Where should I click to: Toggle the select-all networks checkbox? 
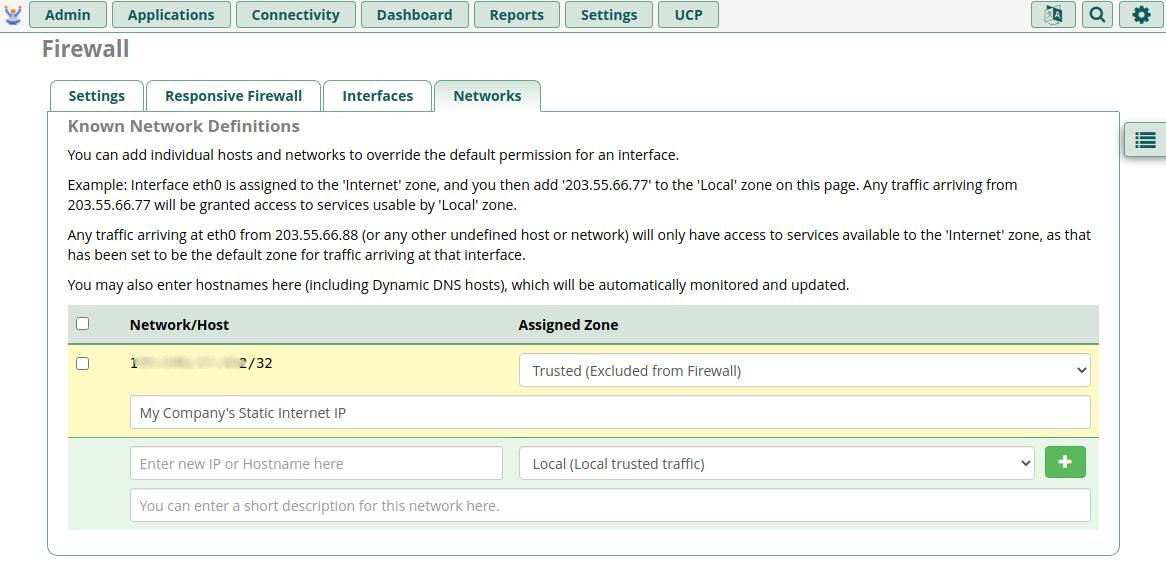83,323
